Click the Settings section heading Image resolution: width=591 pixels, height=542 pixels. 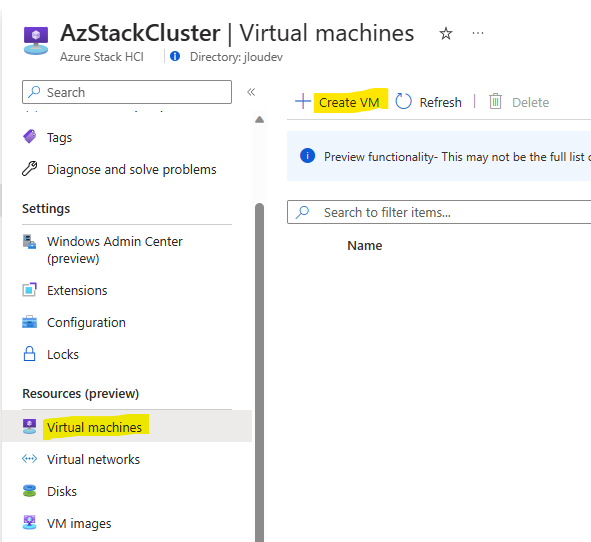46,208
